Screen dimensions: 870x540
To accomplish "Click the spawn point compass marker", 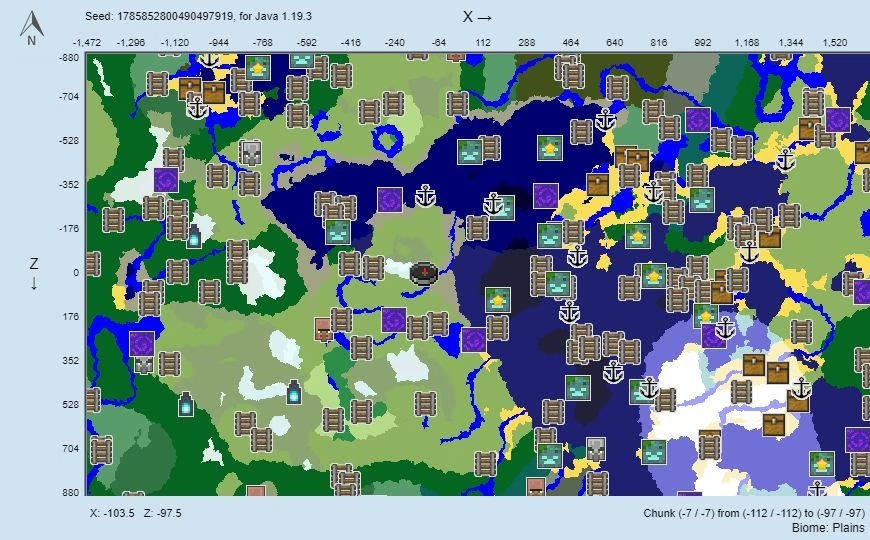I will point(424,274).
